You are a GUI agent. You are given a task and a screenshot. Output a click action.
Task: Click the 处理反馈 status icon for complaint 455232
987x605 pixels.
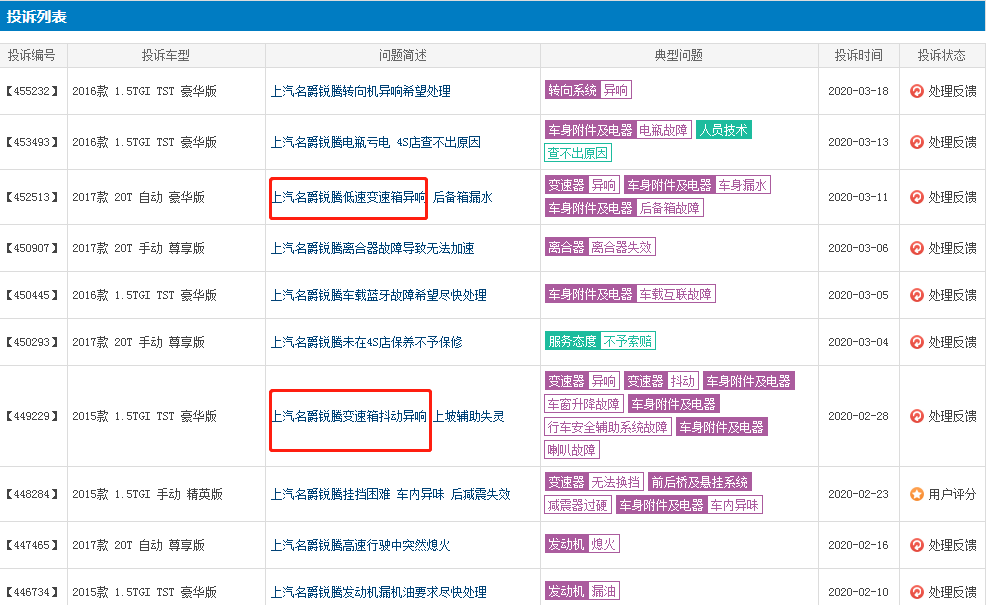(916, 91)
